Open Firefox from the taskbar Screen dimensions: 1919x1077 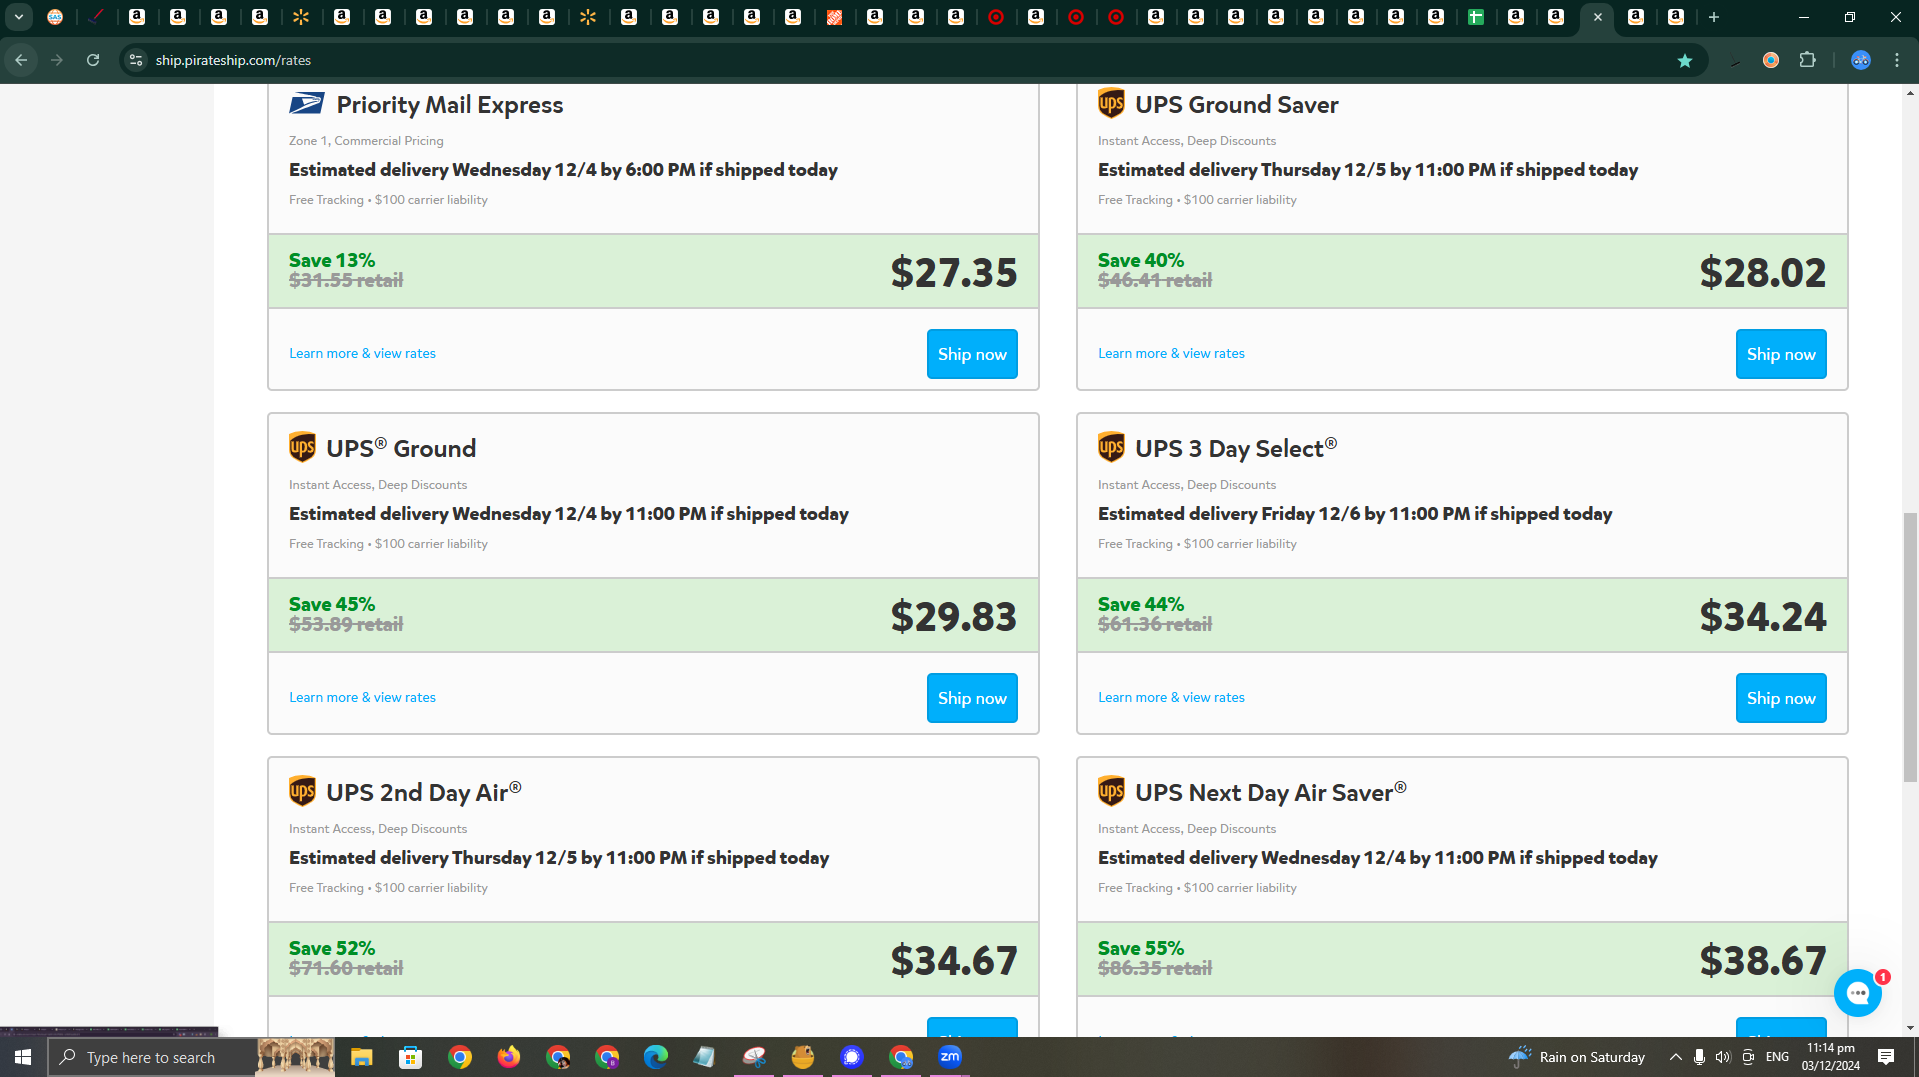[508, 1057]
